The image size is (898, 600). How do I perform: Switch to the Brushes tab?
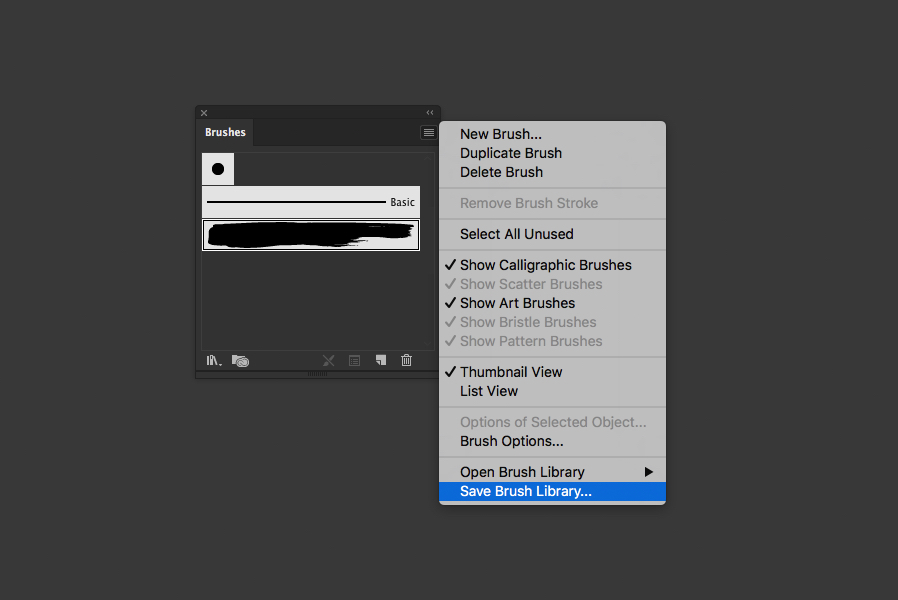[x=224, y=132]
